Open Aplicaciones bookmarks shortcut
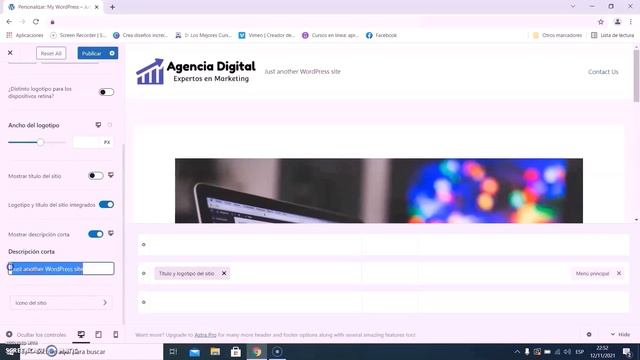This screenshot has width=640, height=360. coord(25,36)
